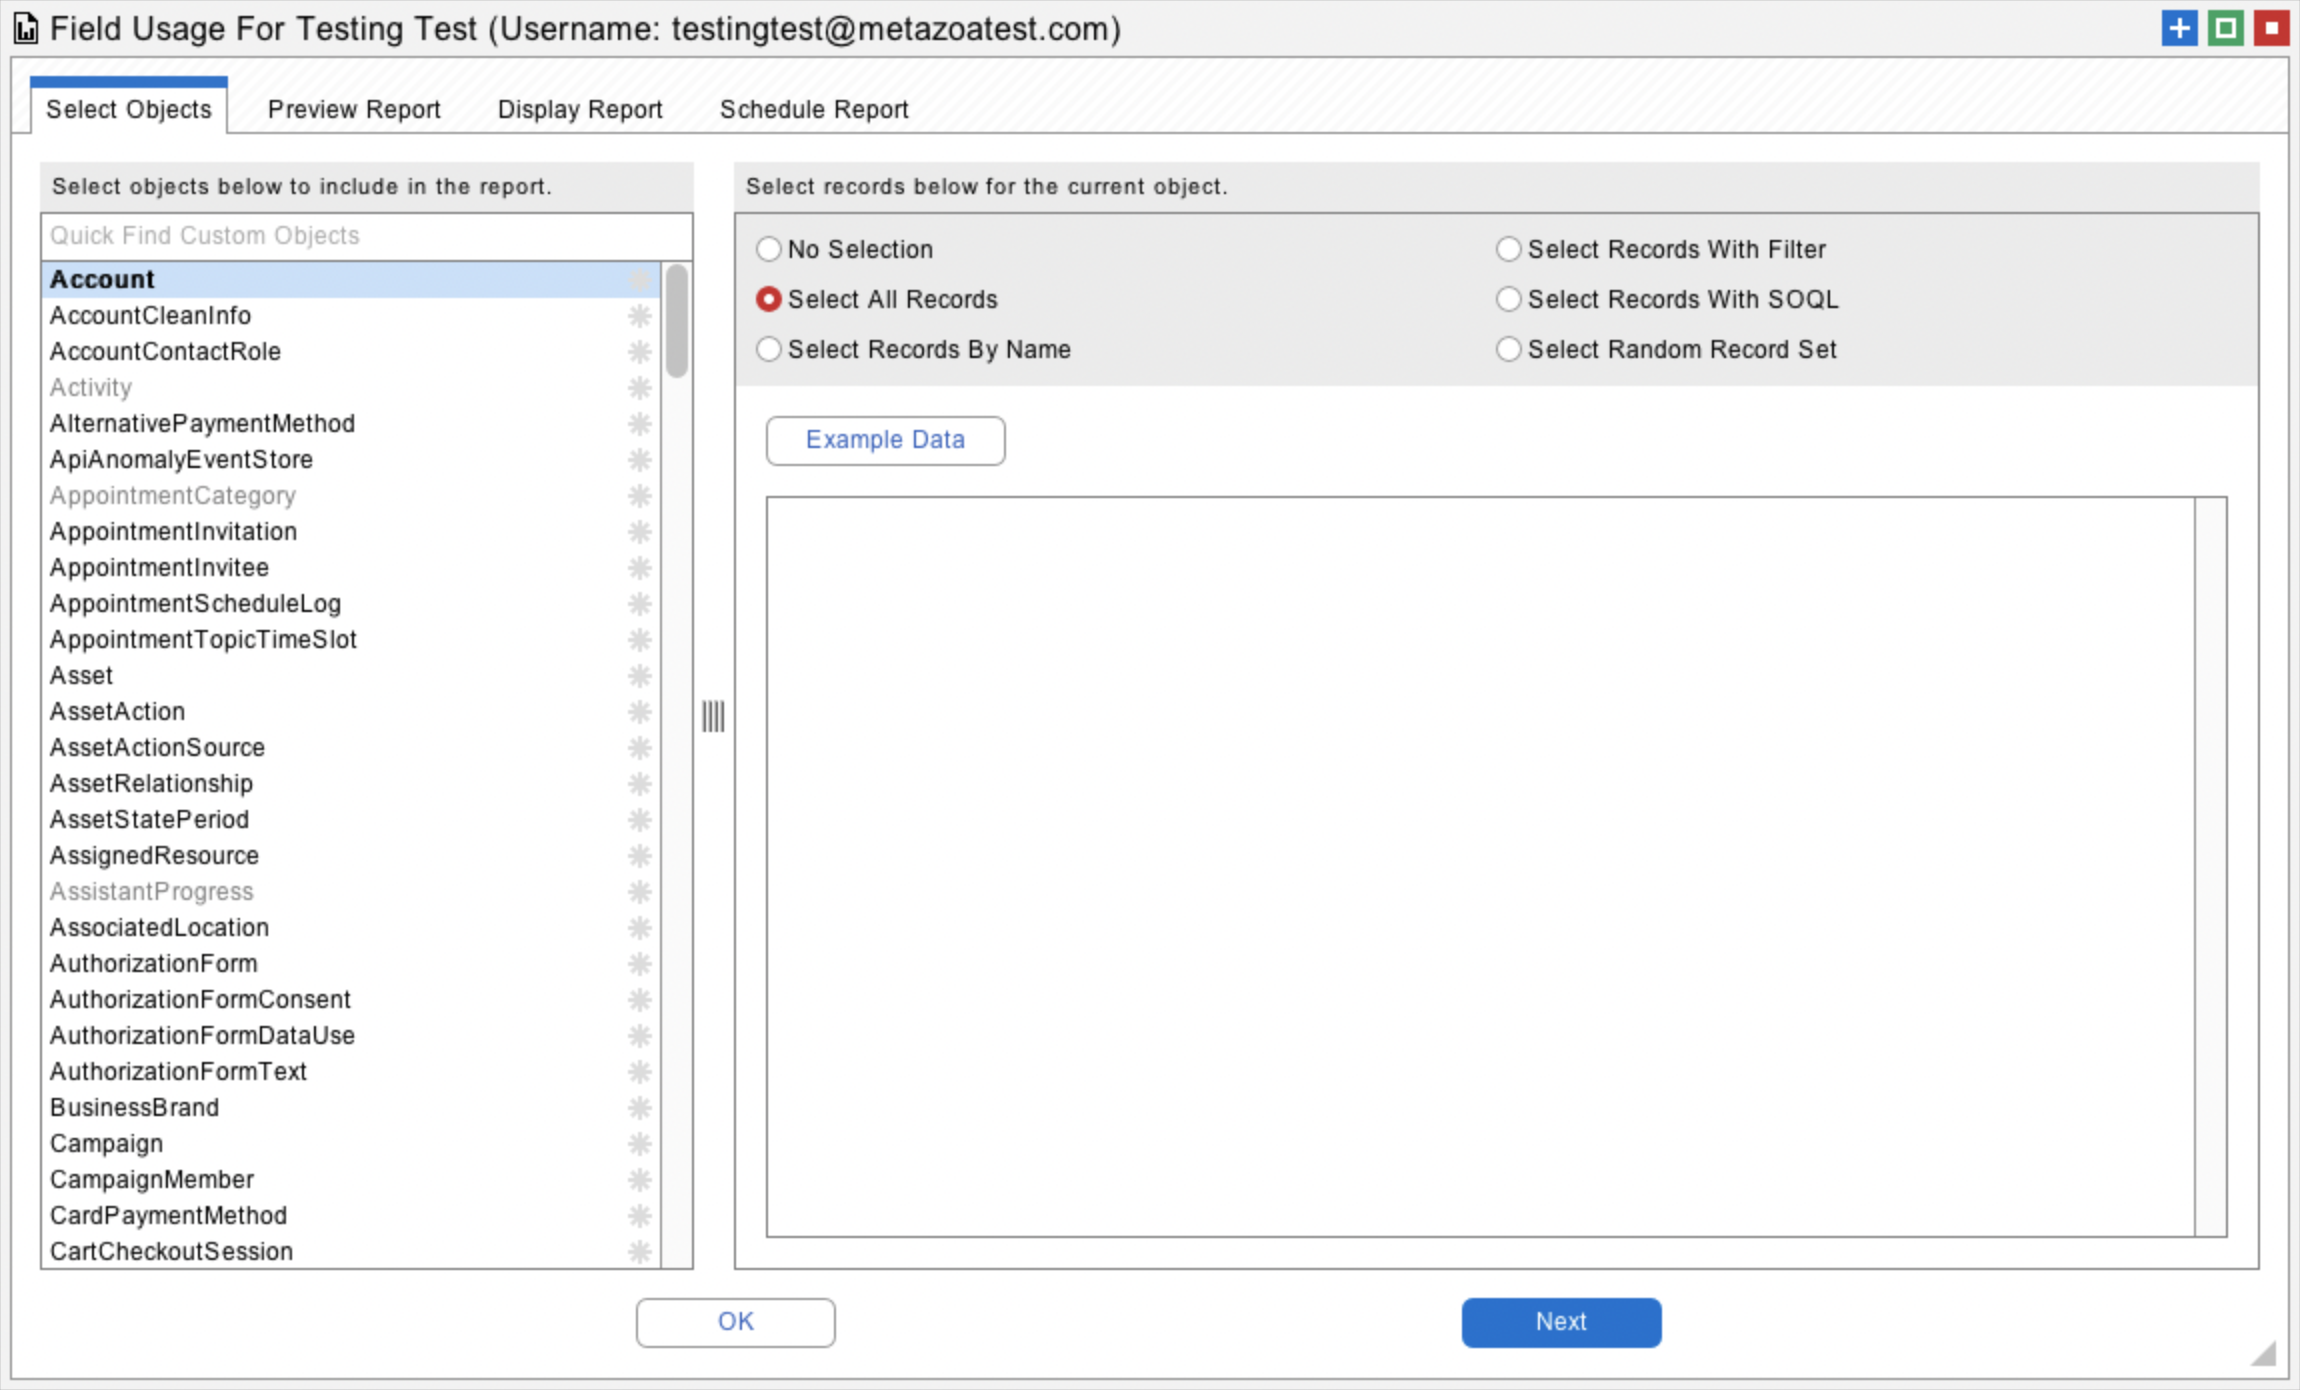Click the Quick Find Custom Objects field
The image size is (2300, 1390).
coord(366,236)
